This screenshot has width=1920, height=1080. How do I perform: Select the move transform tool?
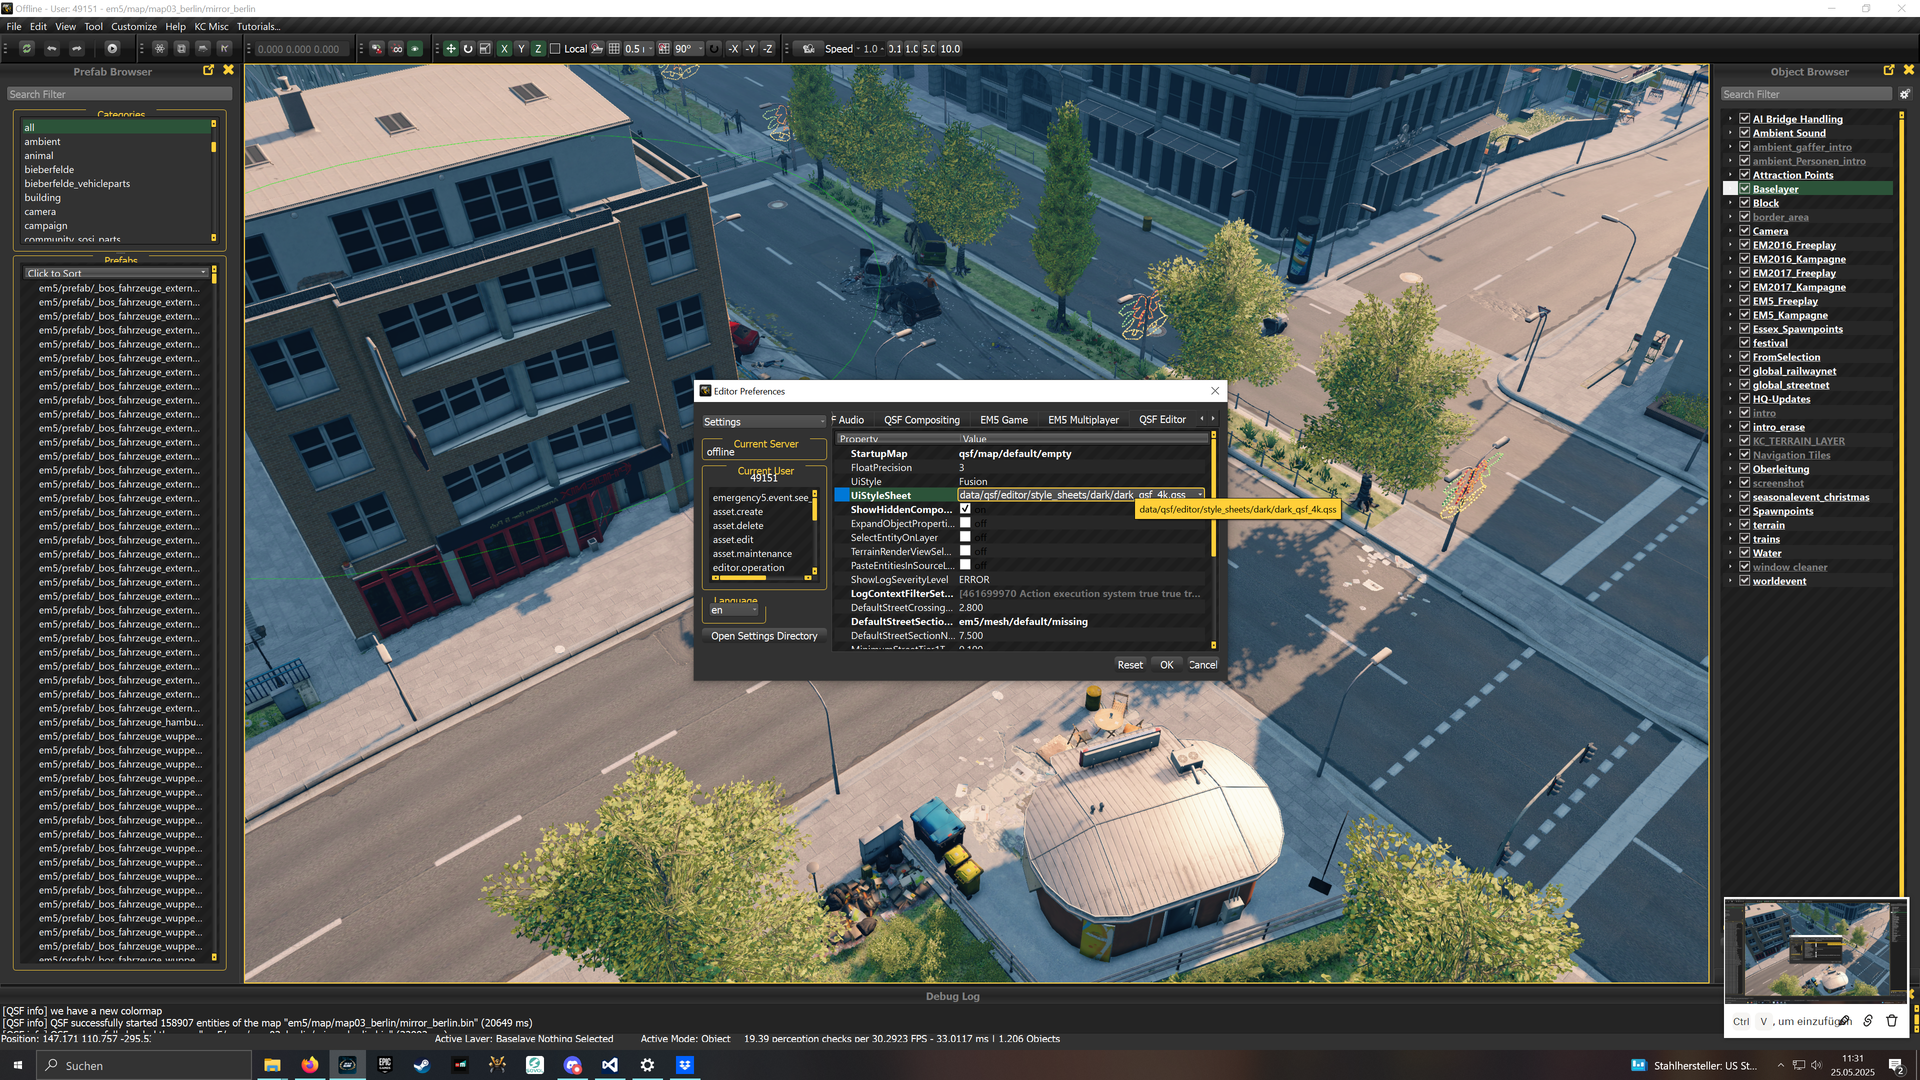point(451,48)
